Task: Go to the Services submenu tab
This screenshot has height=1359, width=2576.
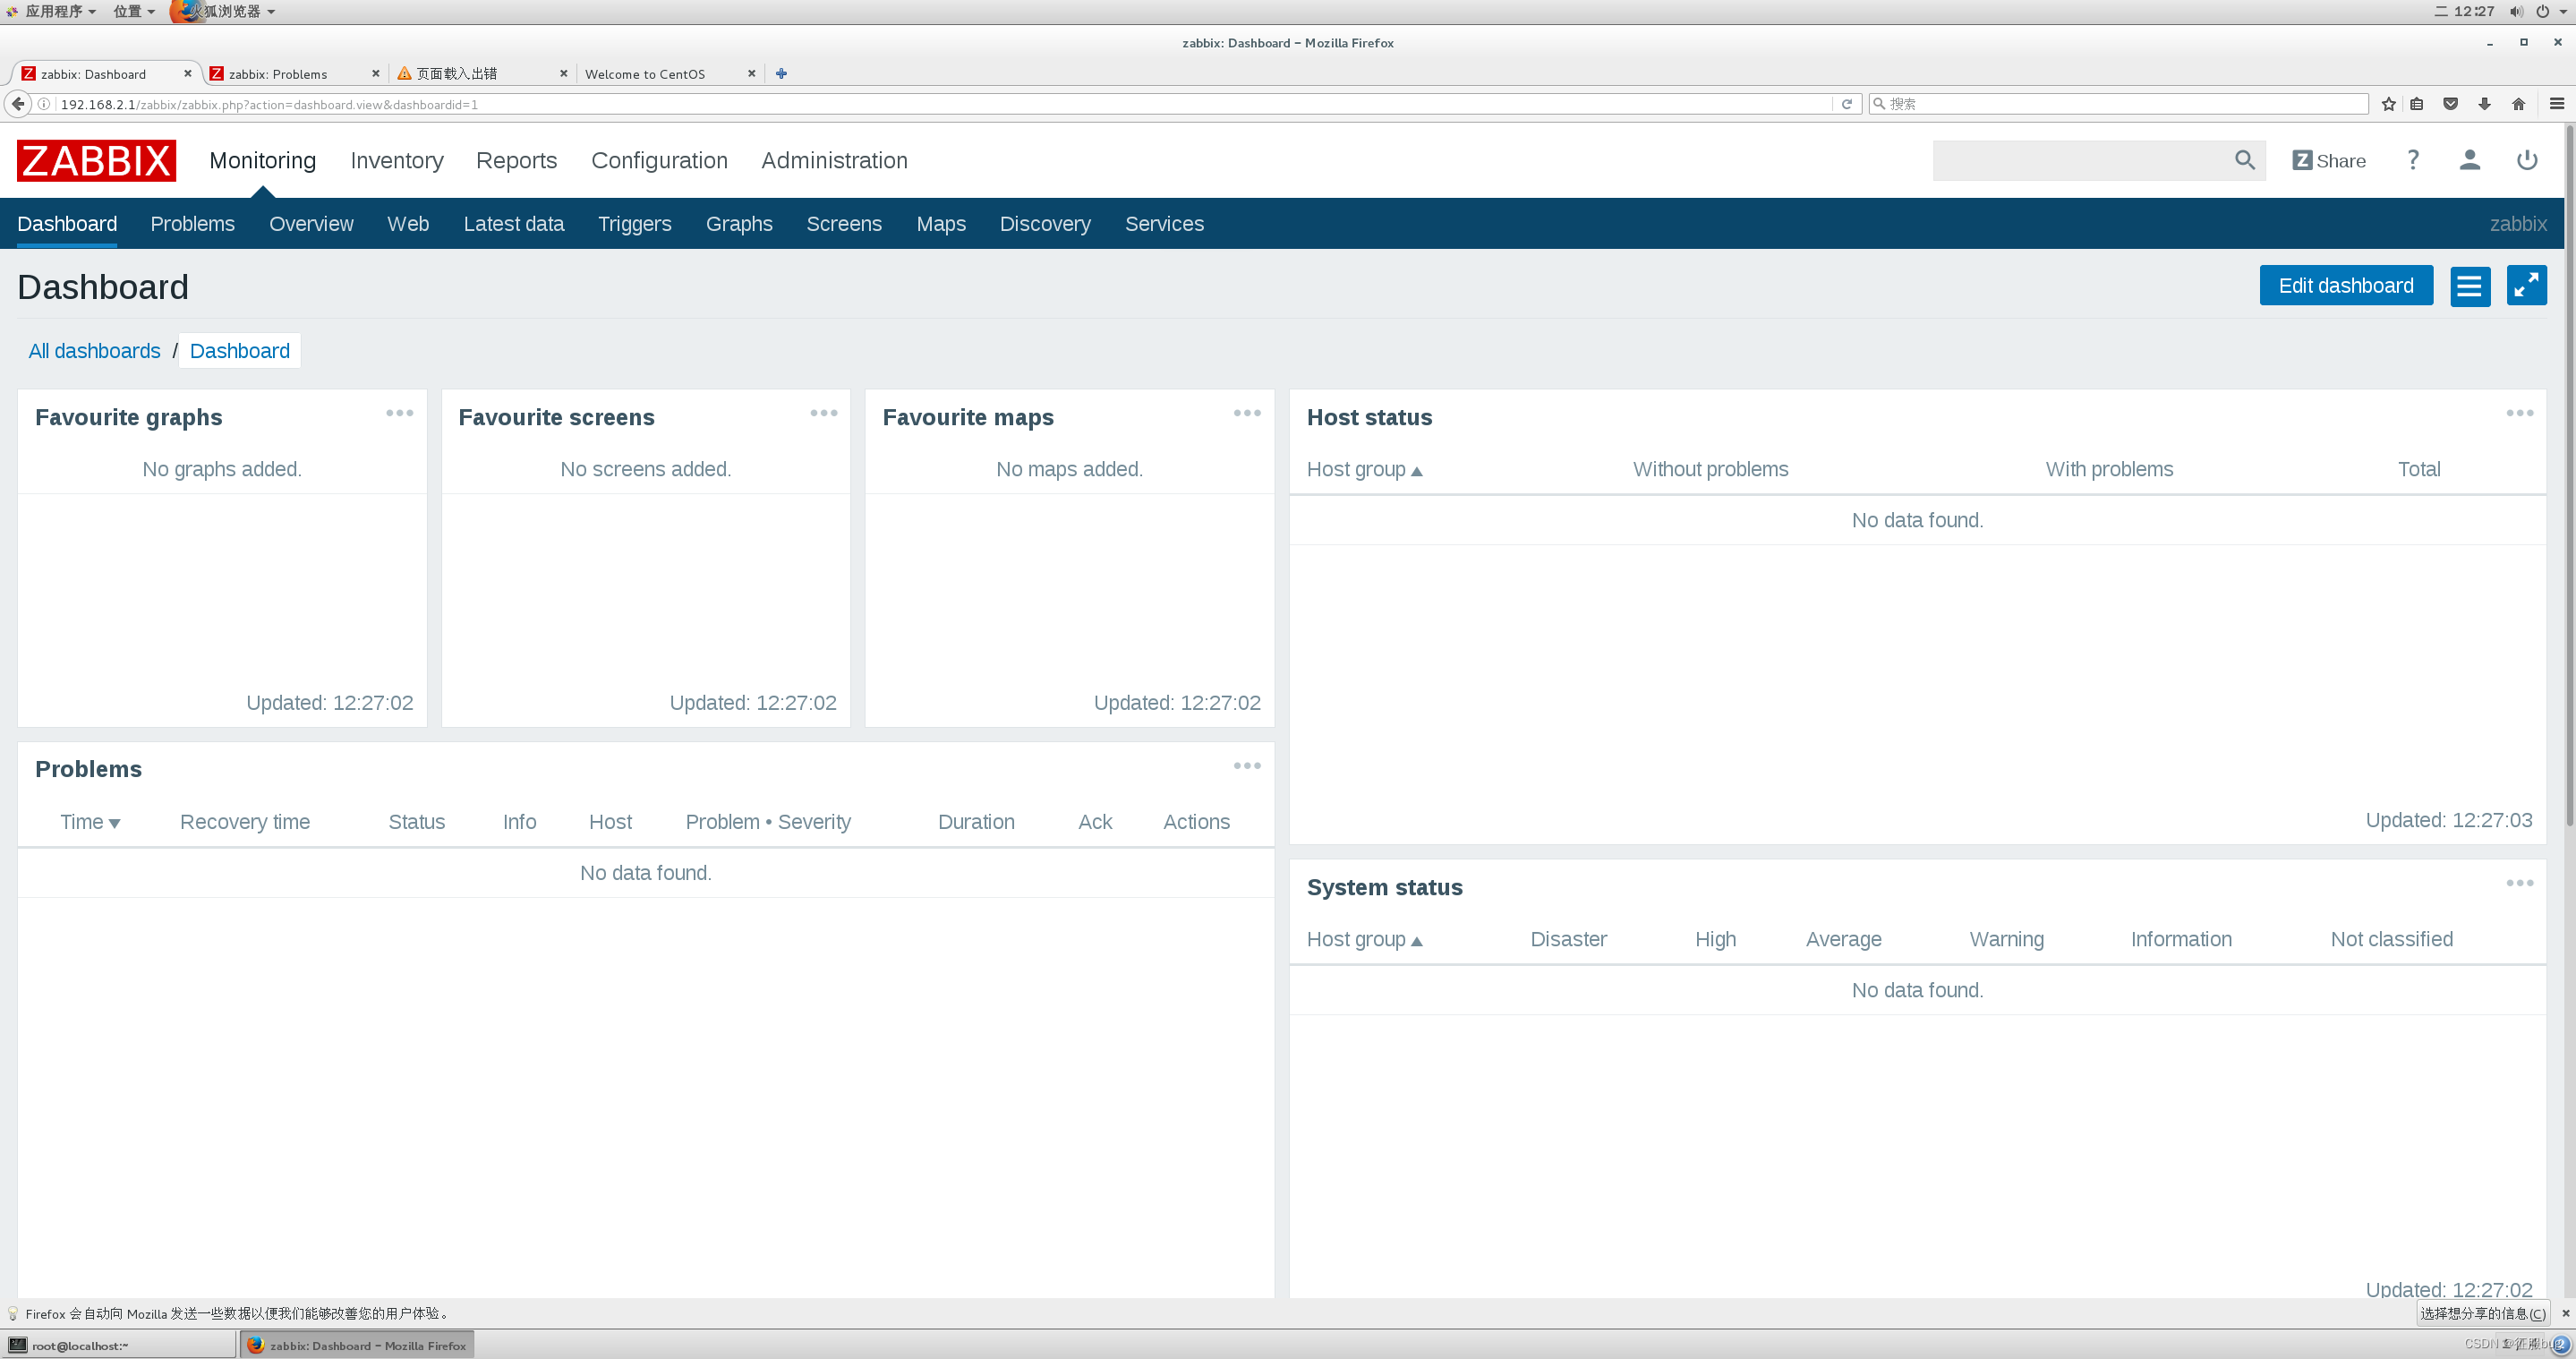Action: [x=1164, y=224]
